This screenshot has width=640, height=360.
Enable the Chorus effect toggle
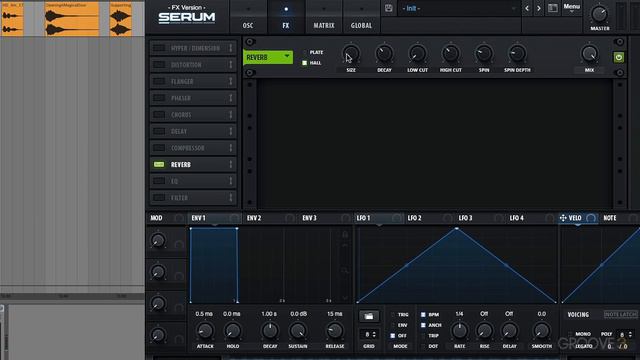[x=159, y=115]
